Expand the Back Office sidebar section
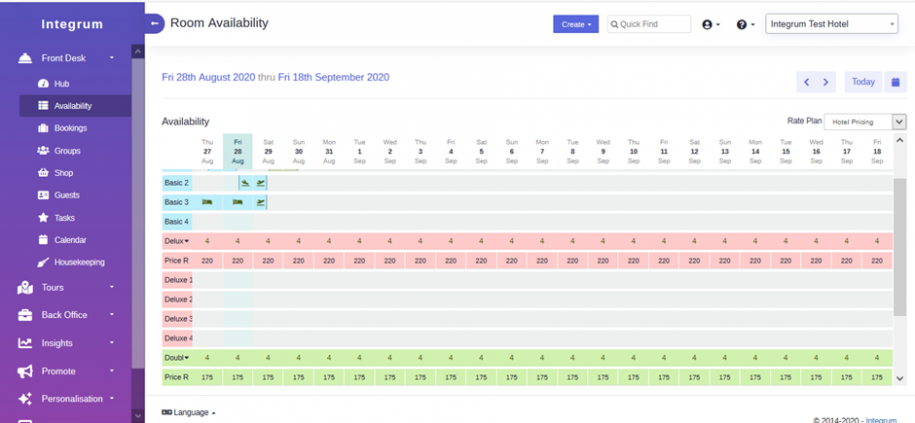 point(65,315)
